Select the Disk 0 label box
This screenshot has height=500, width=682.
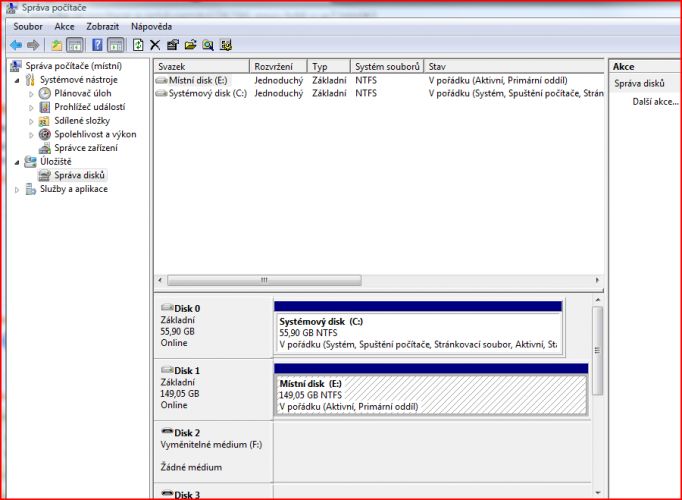click(x=213, y=326)
